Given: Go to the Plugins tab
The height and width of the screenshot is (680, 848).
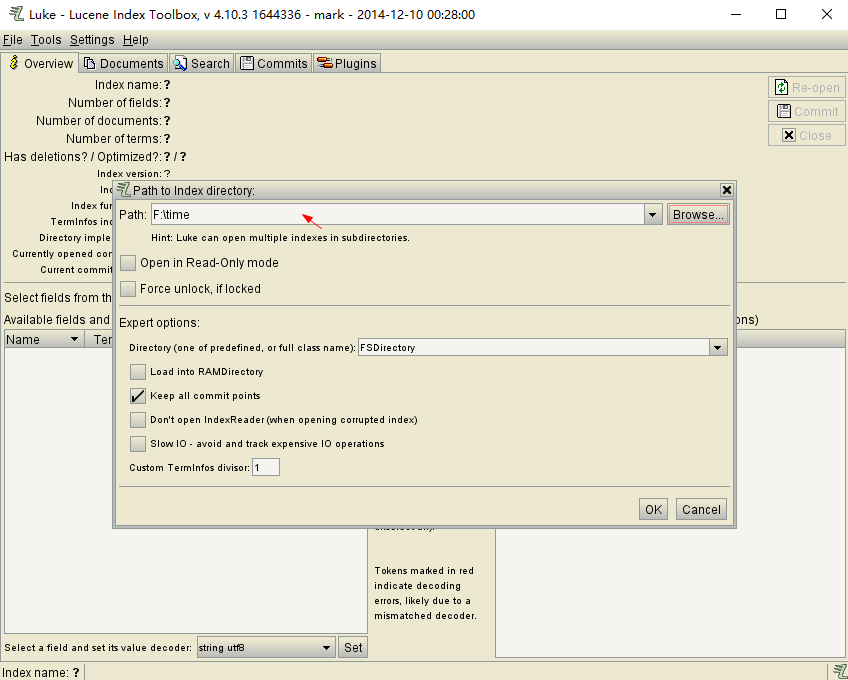Looking at the screenshot, I should [347, 63].
